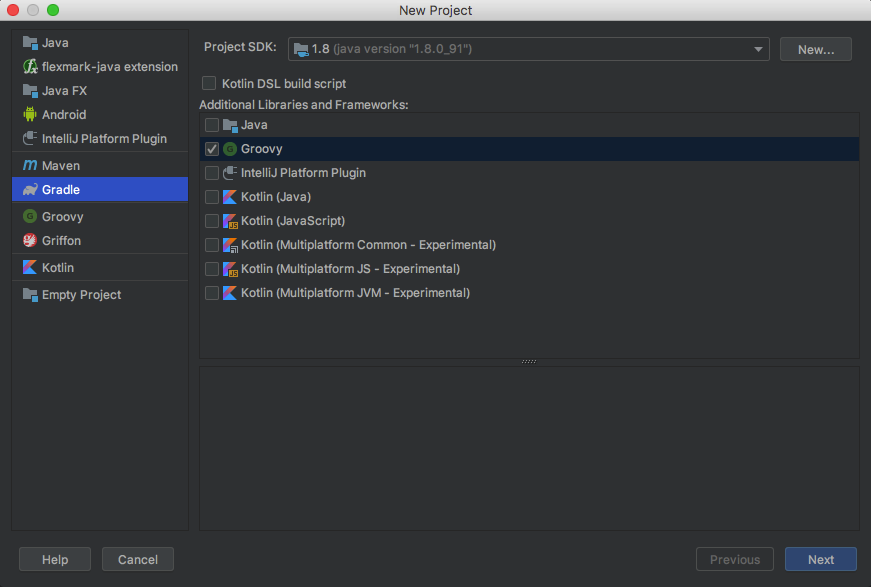
Task: Check Kotlin Multiplatform JS Experimental checkbox
Action: click(x=212, y=269)
